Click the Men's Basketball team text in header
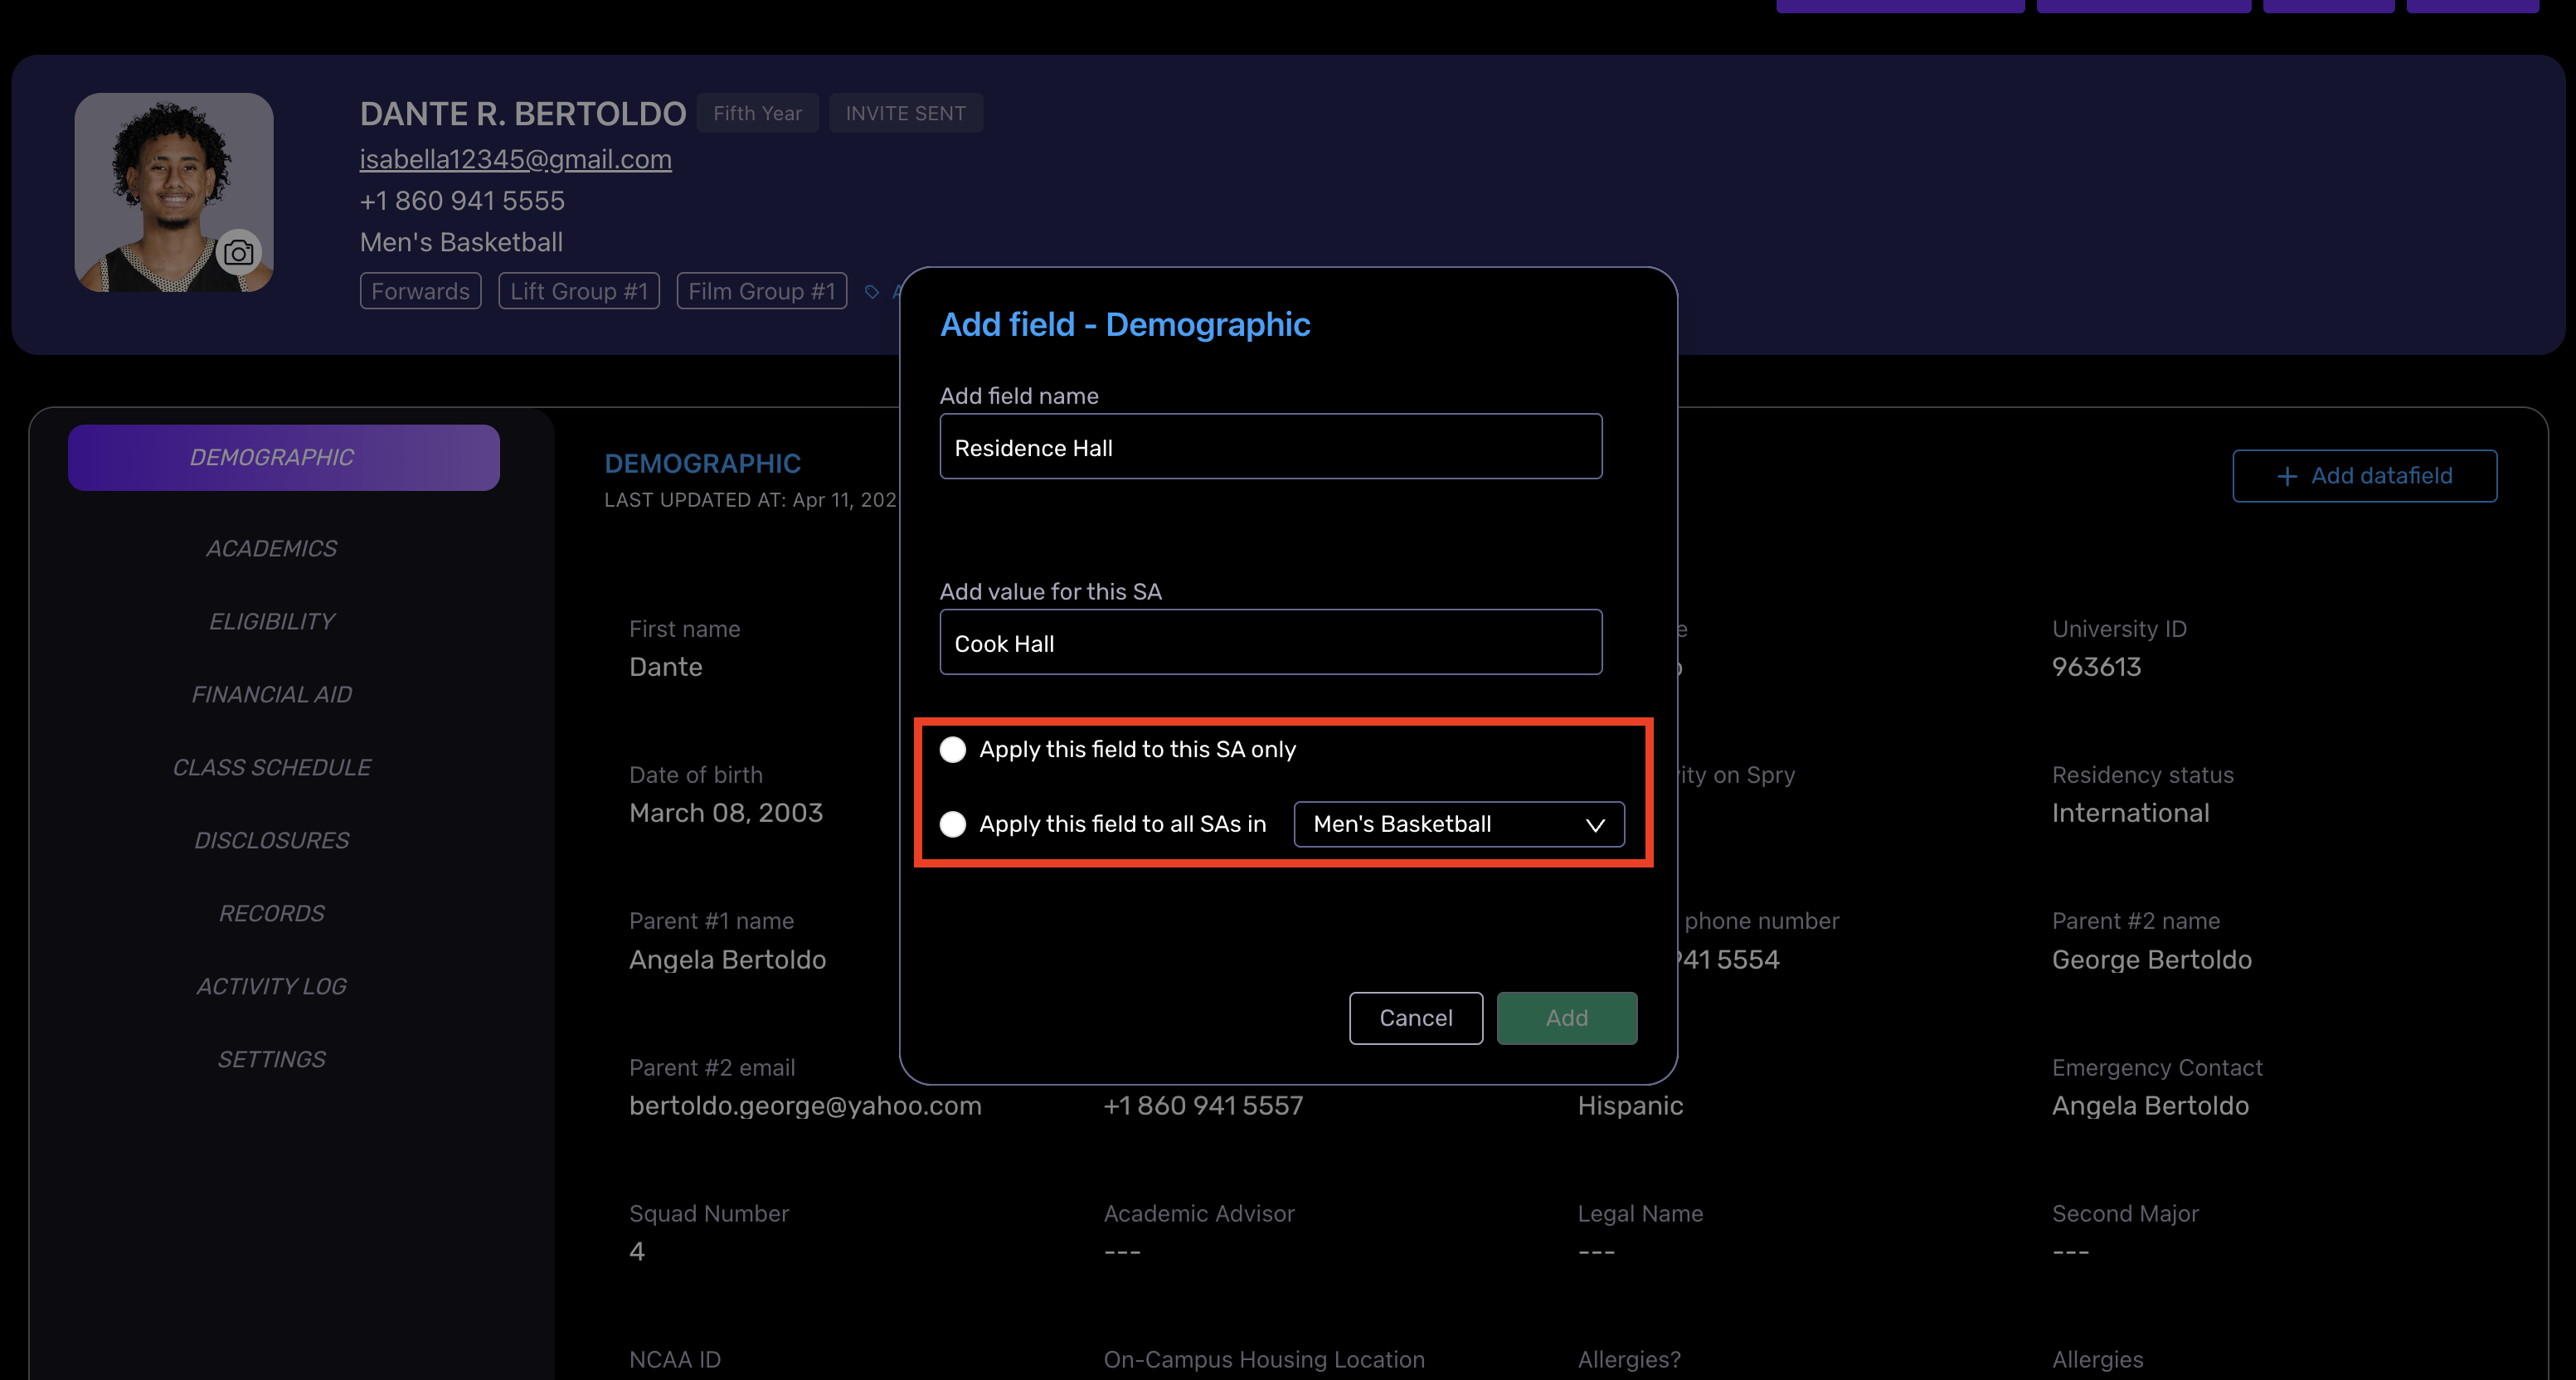This screenshot has height=1380, width=2576. pyautogui.click(x=462, y=243)
